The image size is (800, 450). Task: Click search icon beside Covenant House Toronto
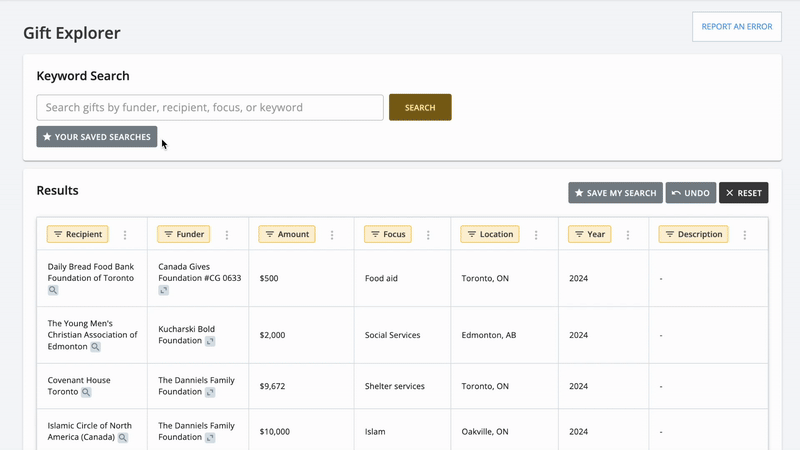pyautogui.click(x=86, y=393)
